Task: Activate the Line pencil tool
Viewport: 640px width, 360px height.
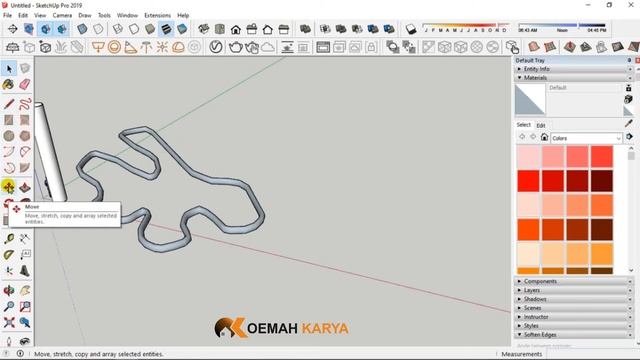Action: click(x=9, y=104)
